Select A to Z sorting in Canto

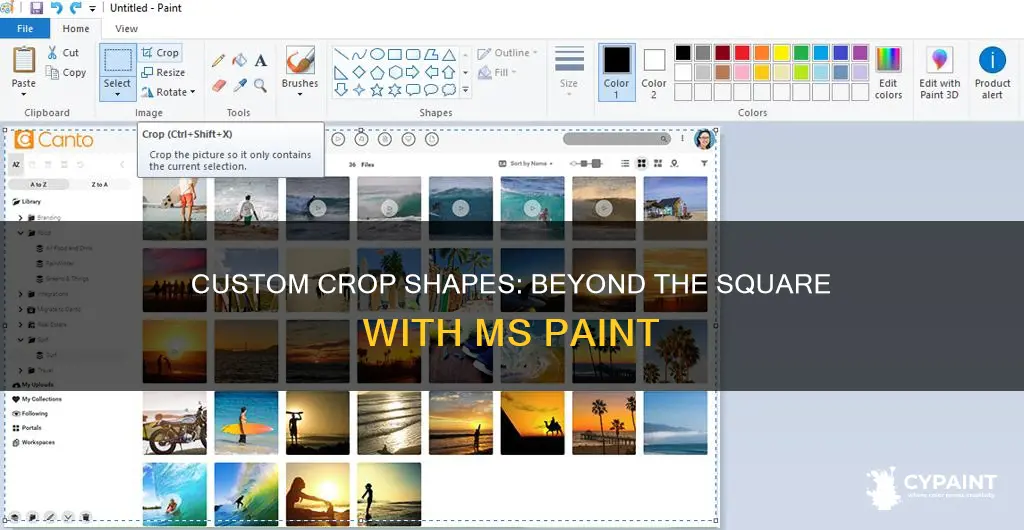39,185
